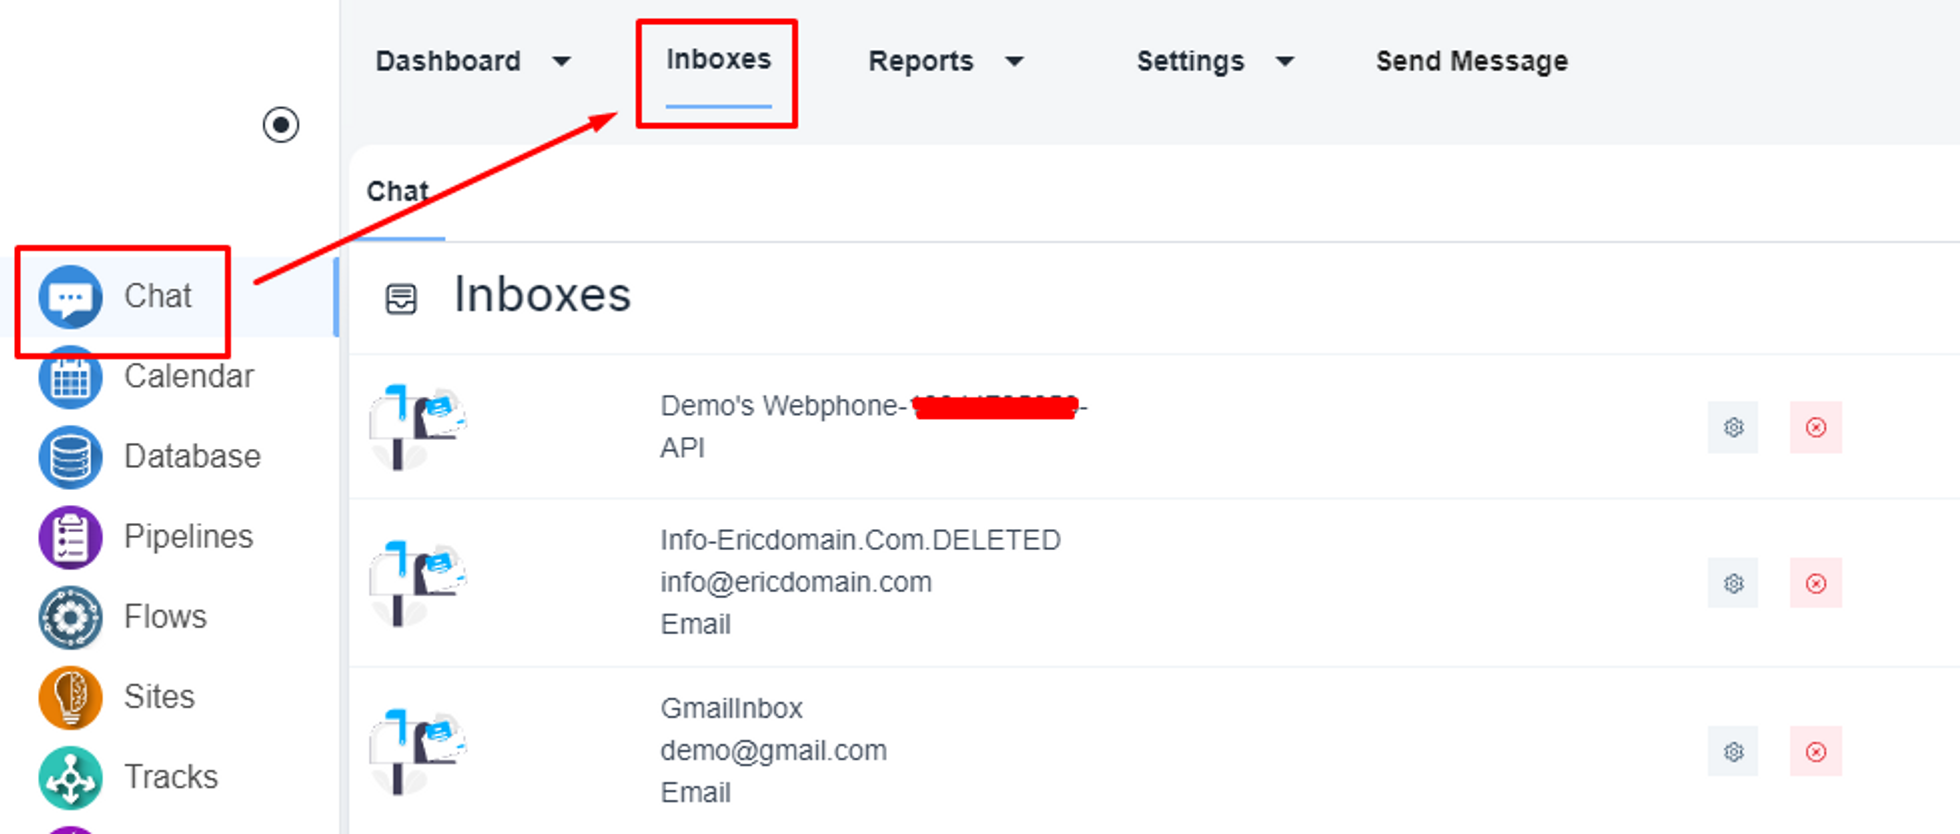Viewport: 1960px width, 834px height.
Task: Click the info@ericdomain.com email address
Action: click(x=795, y=582)
